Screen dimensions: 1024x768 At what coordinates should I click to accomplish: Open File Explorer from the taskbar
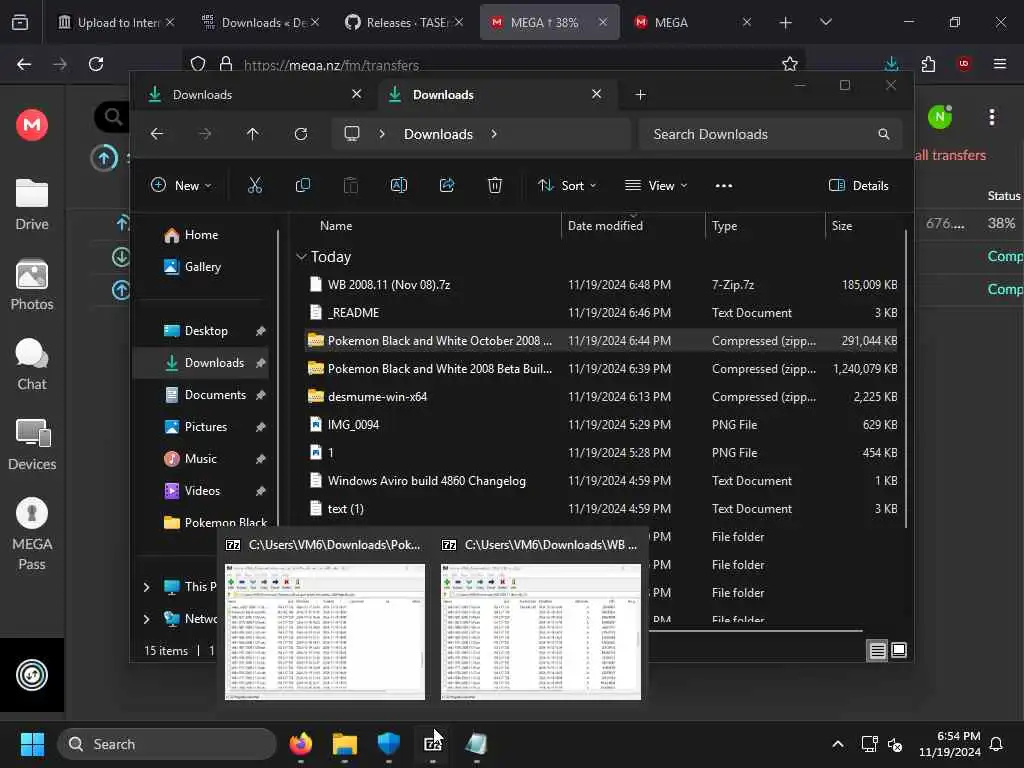pyautogui.click(x=345, y=744)
